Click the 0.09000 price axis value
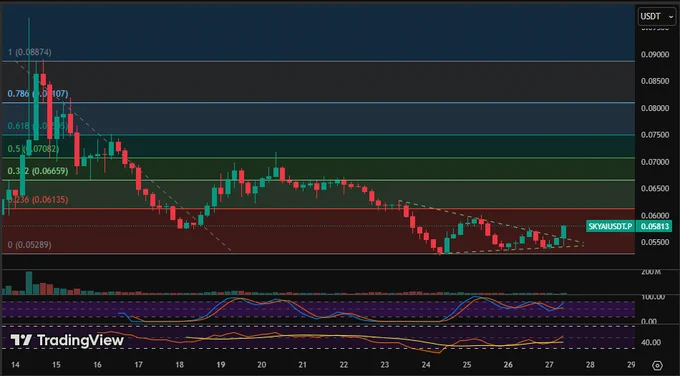Viewport: 680px width, 376px height. (655, 55)
